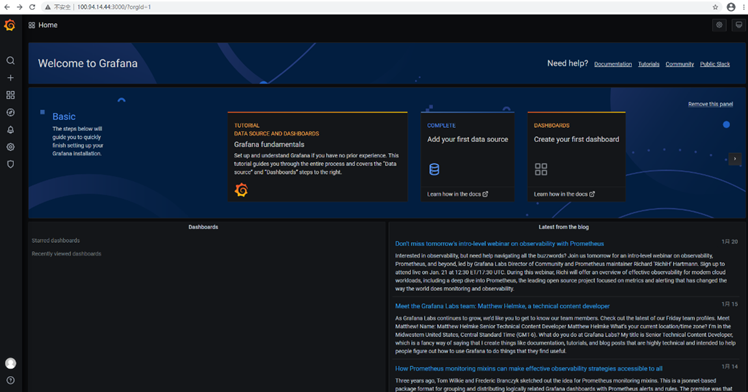The width and height of the screenshot is (748, 392).
Task: Open the Explore compass icon
Action: [10, 113]
